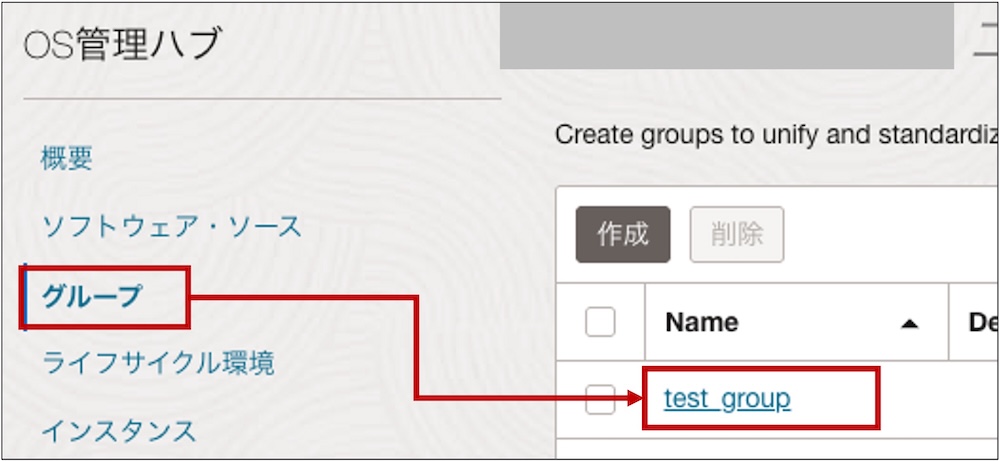The height and width of the screenshot is (461, 1000).
Task: Open the 概要 page in sidebar
Action: [67, 158]
